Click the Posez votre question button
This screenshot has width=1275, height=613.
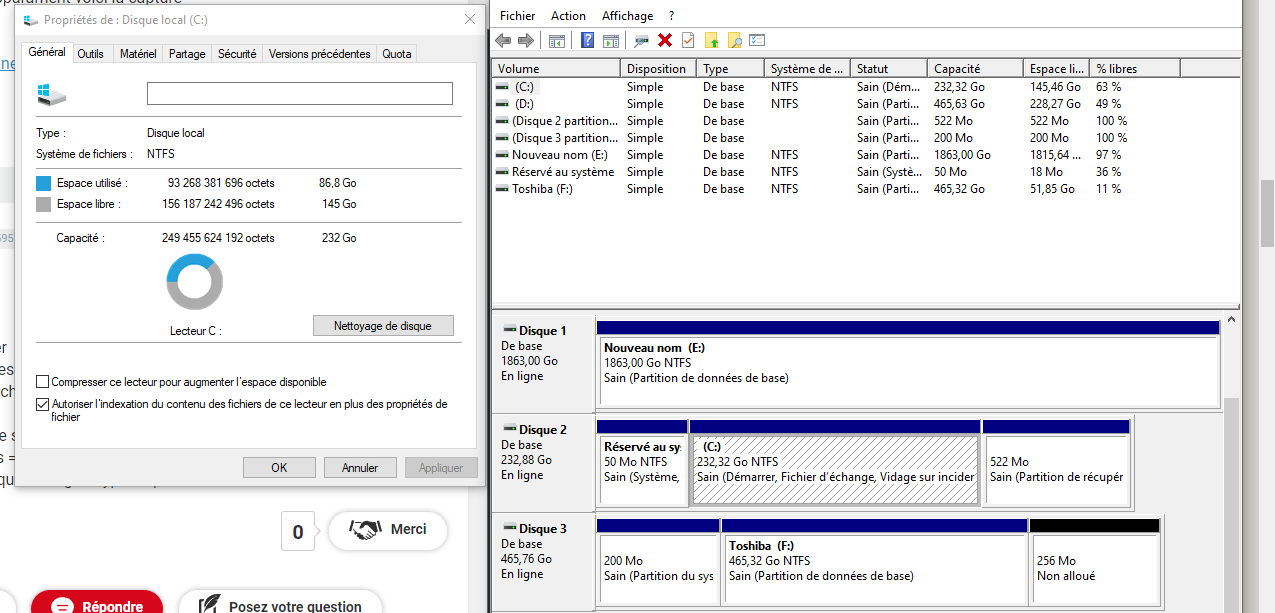coord(280,603)
